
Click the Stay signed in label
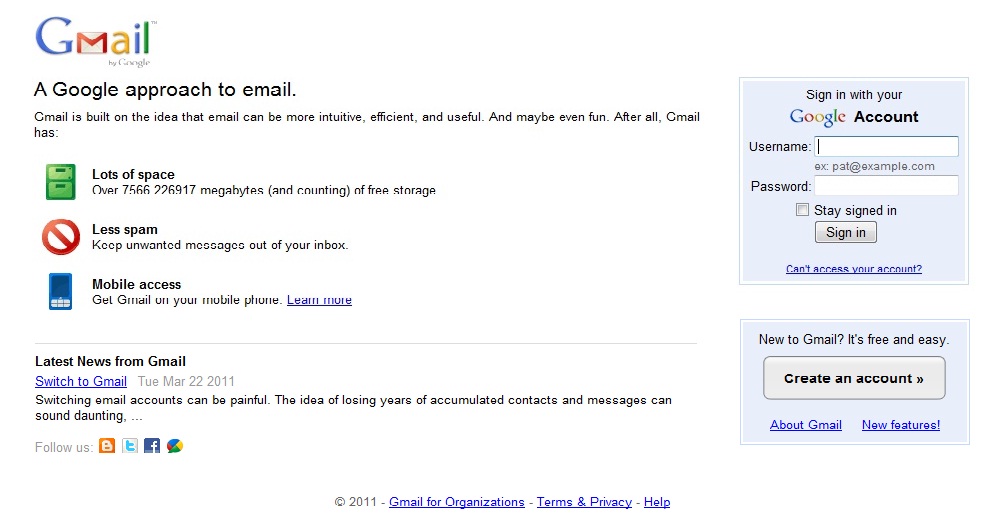point(855,210)
